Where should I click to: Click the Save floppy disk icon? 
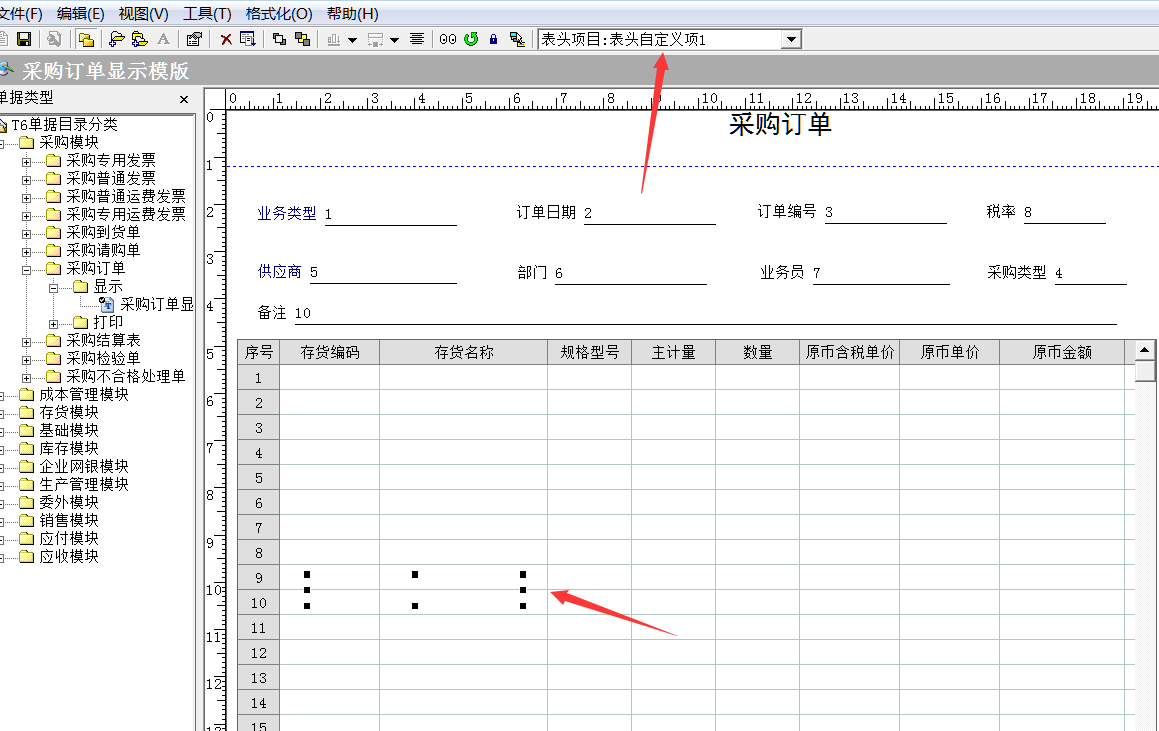pos(24,39)
